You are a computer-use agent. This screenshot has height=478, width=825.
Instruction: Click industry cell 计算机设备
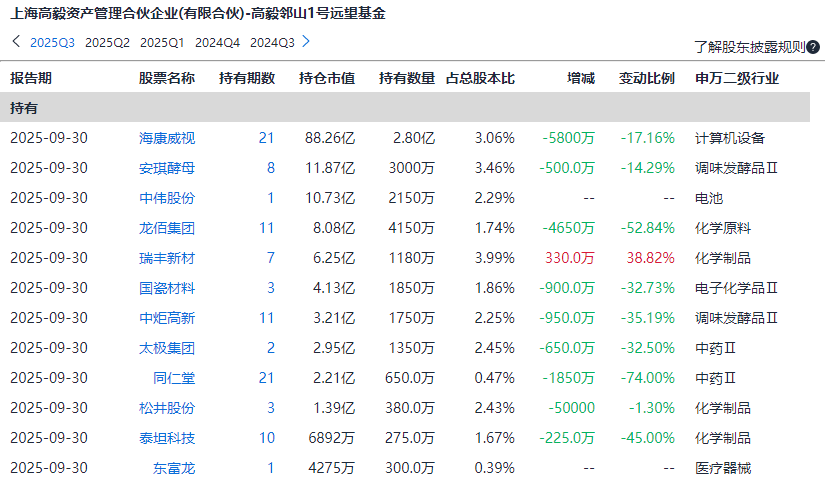[730, 138]
